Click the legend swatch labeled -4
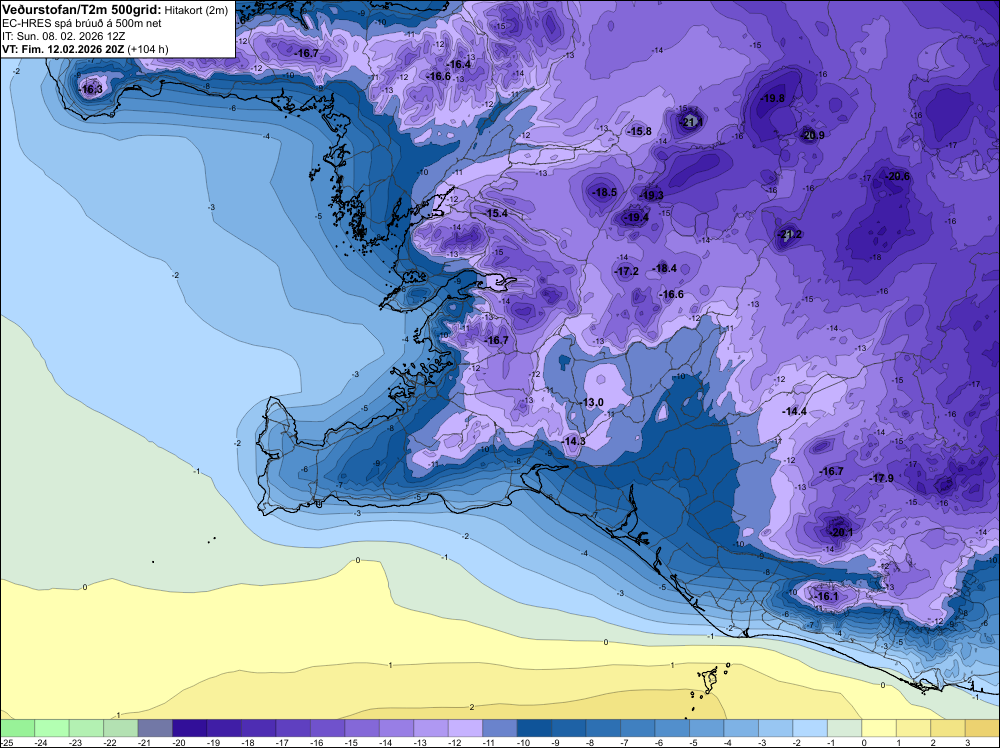1000x748 pixels. click(x=740, y=728)
